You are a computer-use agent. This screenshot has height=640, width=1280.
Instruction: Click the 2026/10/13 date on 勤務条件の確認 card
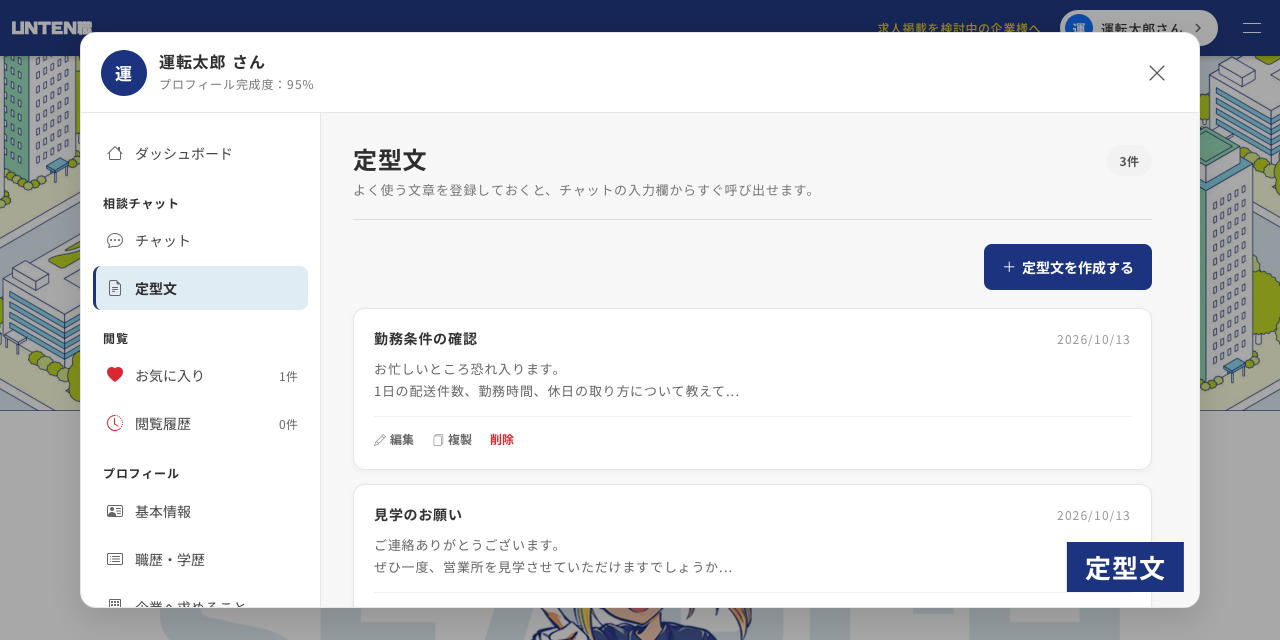tap(1094, 339)
